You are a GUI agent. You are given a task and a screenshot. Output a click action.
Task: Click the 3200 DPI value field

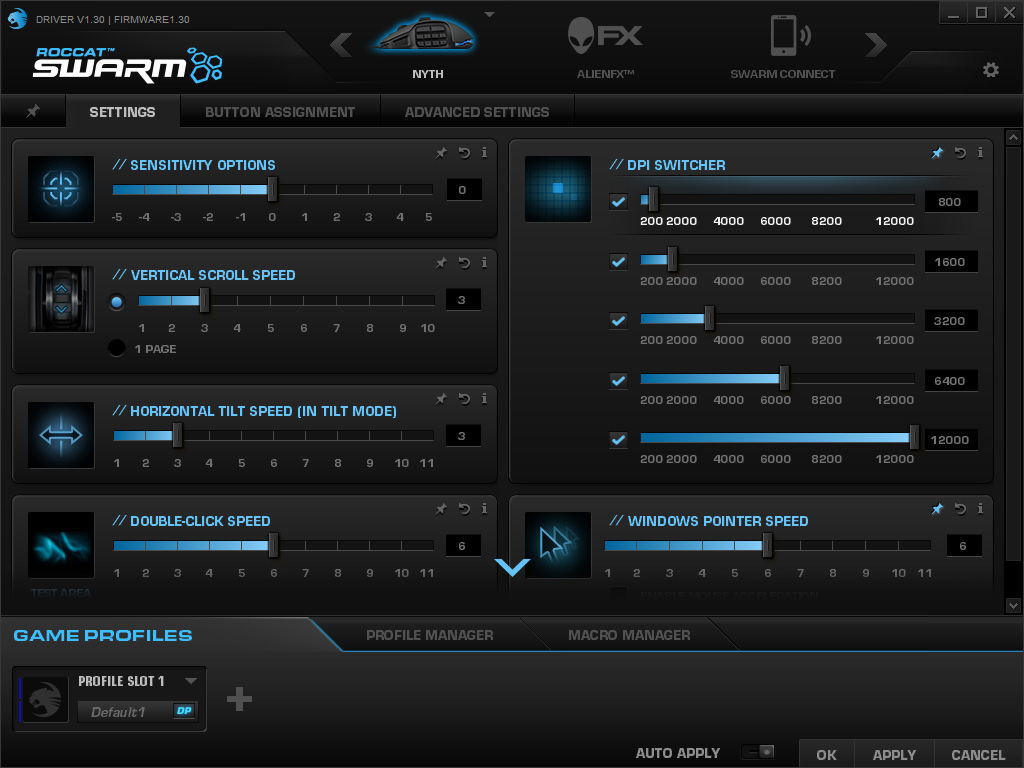pyautogui.click(x=951, y=321)
